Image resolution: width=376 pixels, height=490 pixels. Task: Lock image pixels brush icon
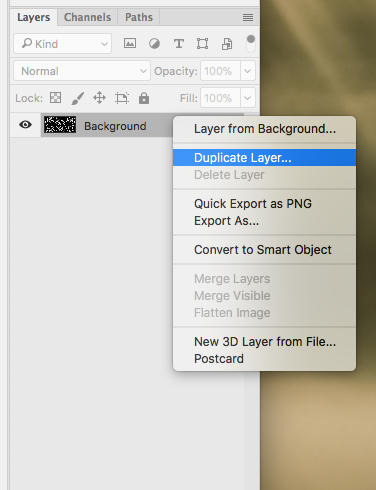pyautogui.click(x=77, y=98)
